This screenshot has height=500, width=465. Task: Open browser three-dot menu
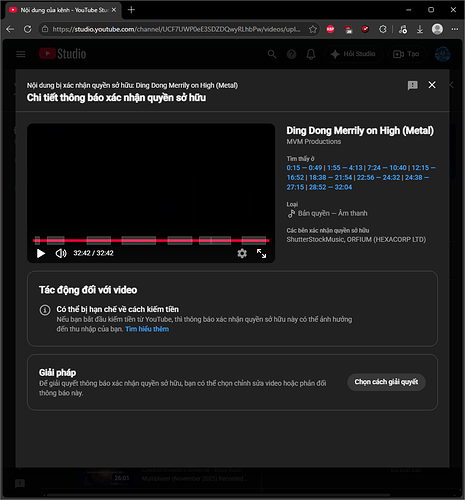pyautogui.click(x=455, y=29)
